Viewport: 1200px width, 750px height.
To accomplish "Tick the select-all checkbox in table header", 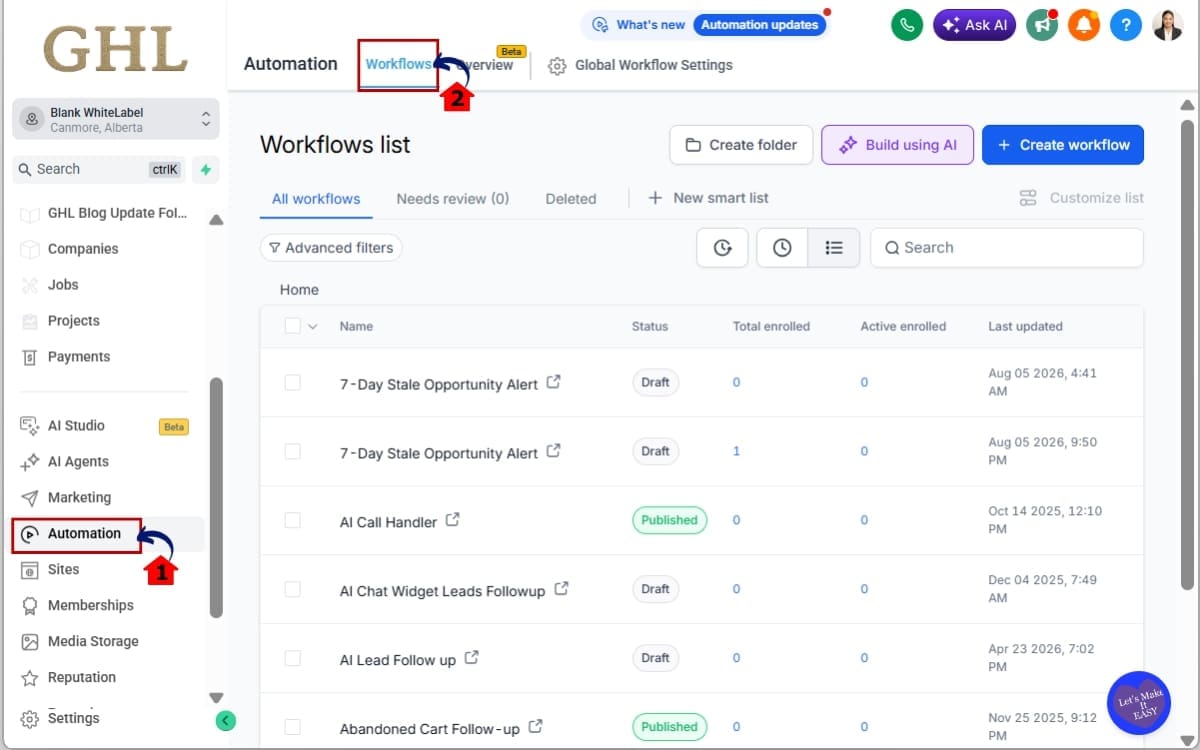I will [292, 326].
